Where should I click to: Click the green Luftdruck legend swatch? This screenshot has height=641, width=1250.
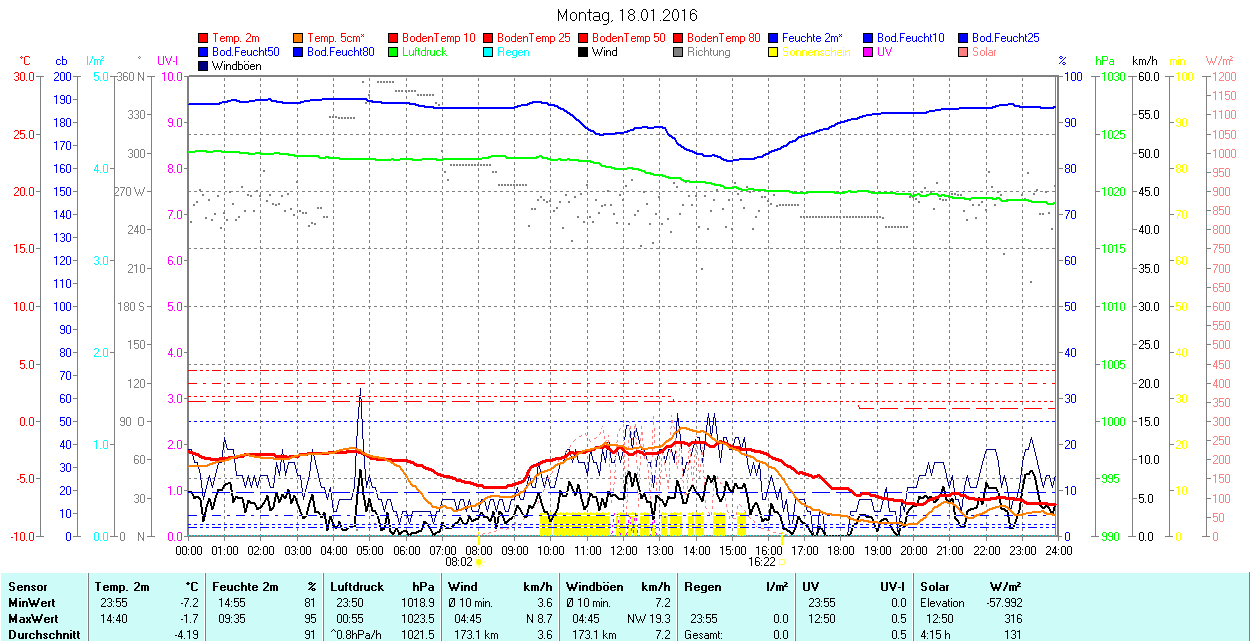point(393,52)
